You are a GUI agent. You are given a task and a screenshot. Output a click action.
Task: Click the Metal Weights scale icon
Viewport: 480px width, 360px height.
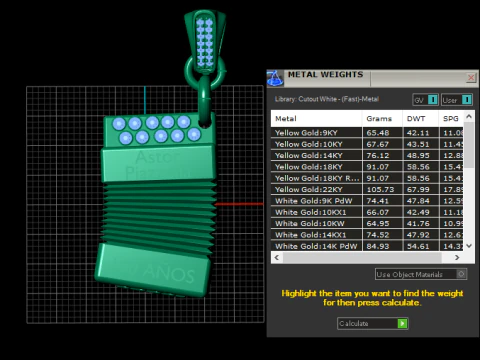click(x=275, y=78)
